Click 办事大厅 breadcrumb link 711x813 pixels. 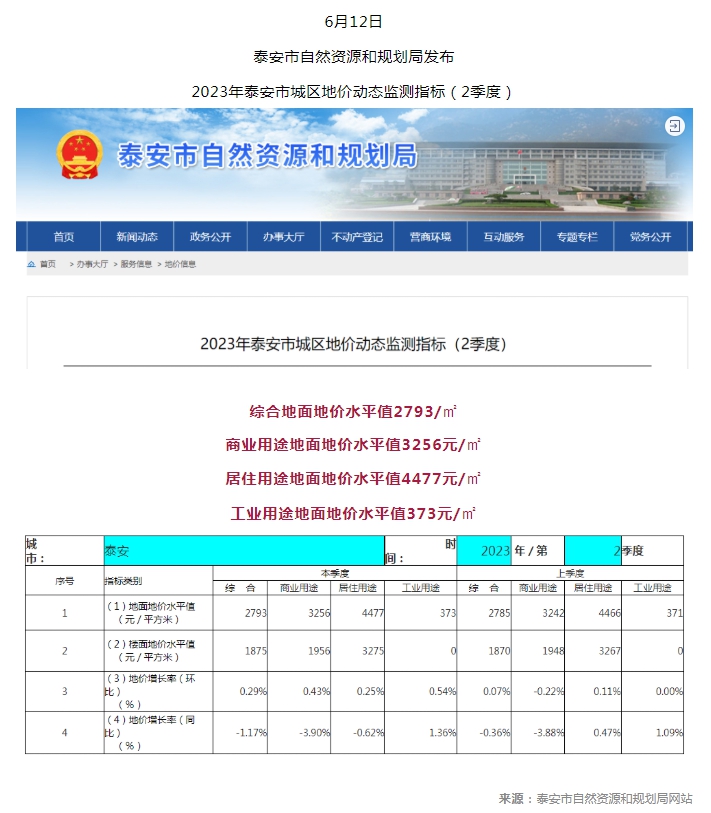coord(92,264)
